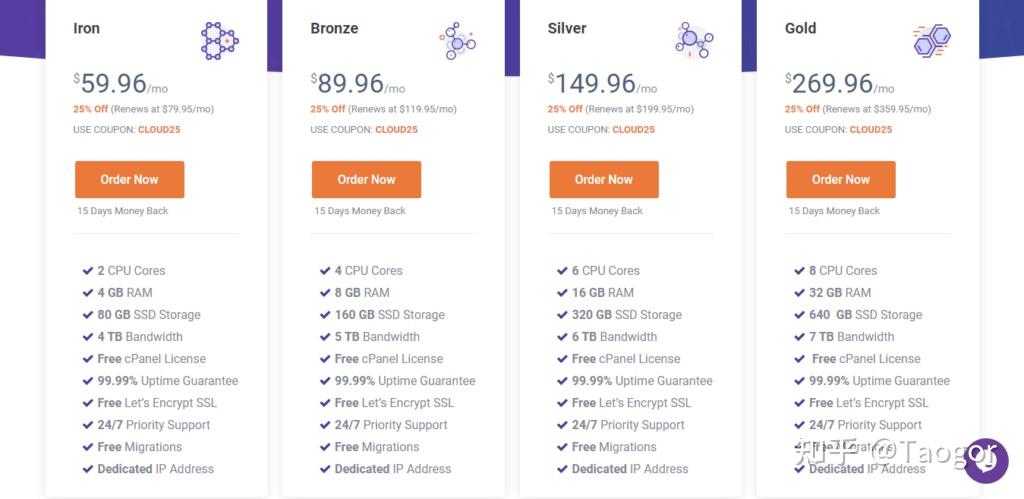
Task: Order the Silver plan now
Action: click(603, 180)
